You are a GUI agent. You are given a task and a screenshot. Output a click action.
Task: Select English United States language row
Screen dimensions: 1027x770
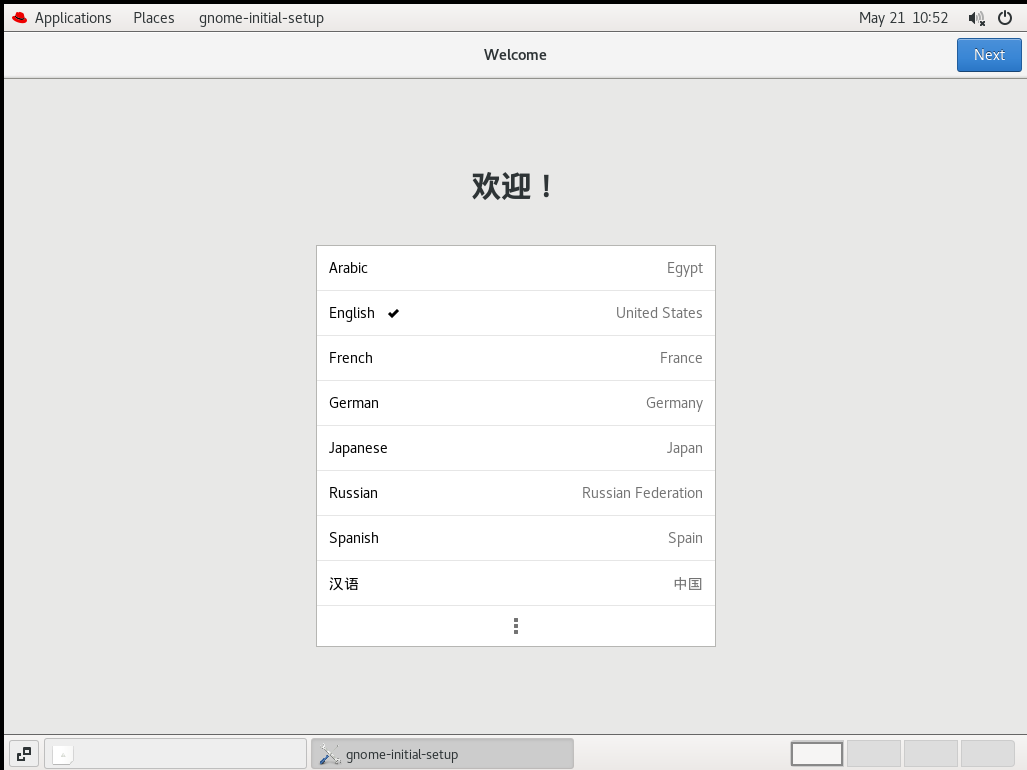[515, 313]
